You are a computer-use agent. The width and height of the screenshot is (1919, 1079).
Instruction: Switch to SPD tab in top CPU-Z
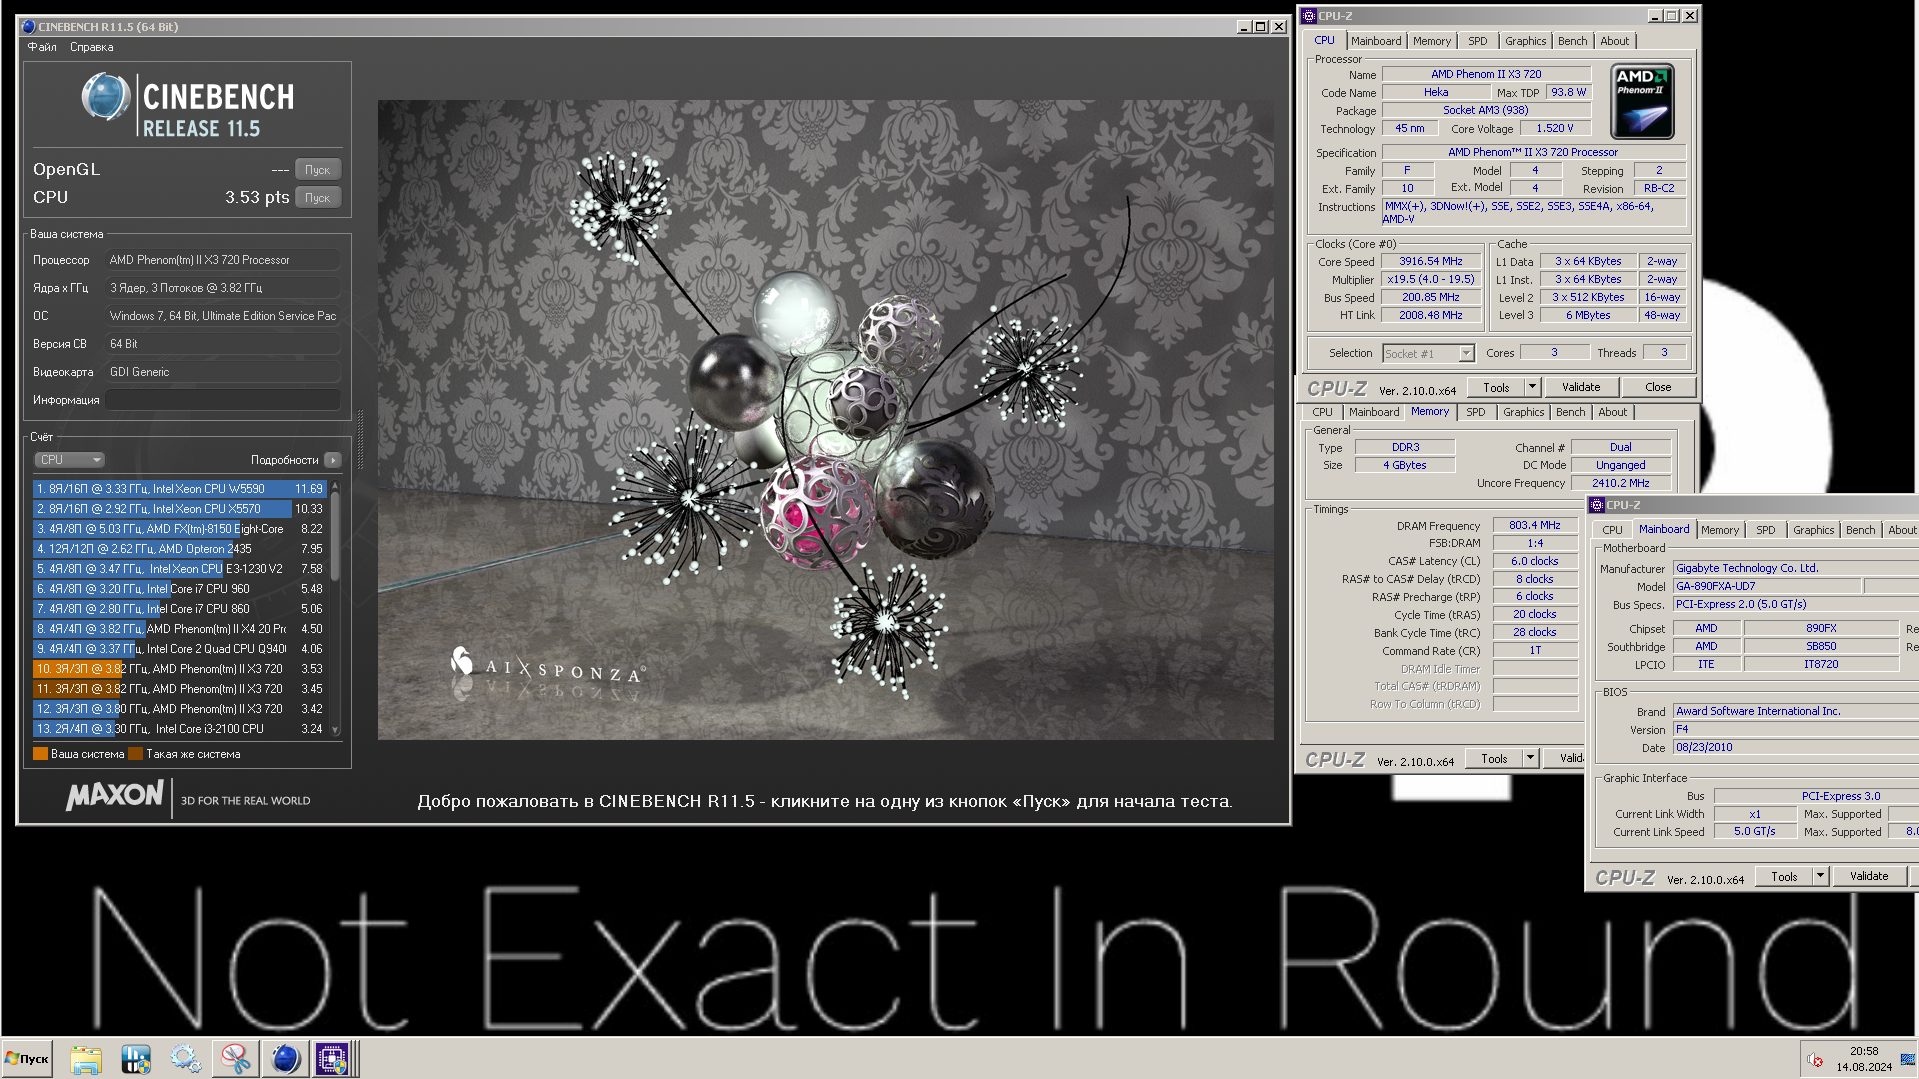[x=1478, y=41]
